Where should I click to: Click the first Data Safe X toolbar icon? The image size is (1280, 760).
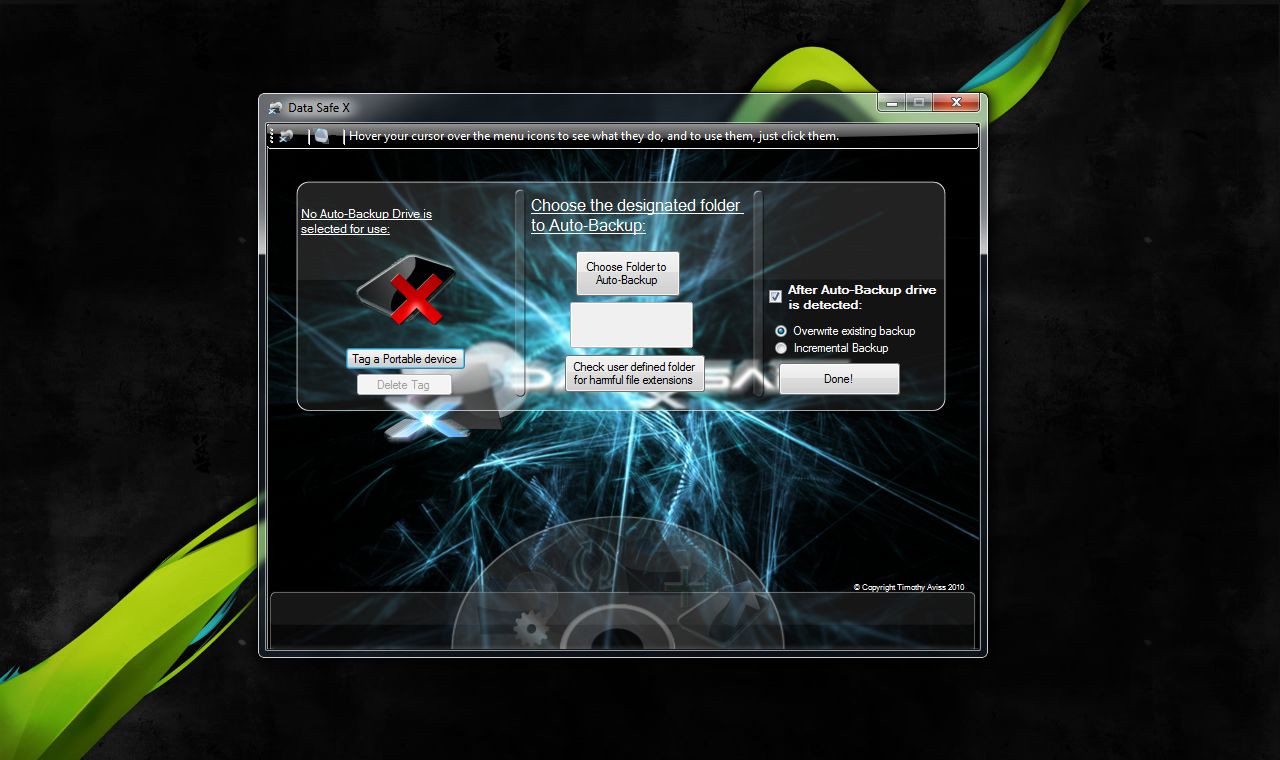tap(286, 136)
